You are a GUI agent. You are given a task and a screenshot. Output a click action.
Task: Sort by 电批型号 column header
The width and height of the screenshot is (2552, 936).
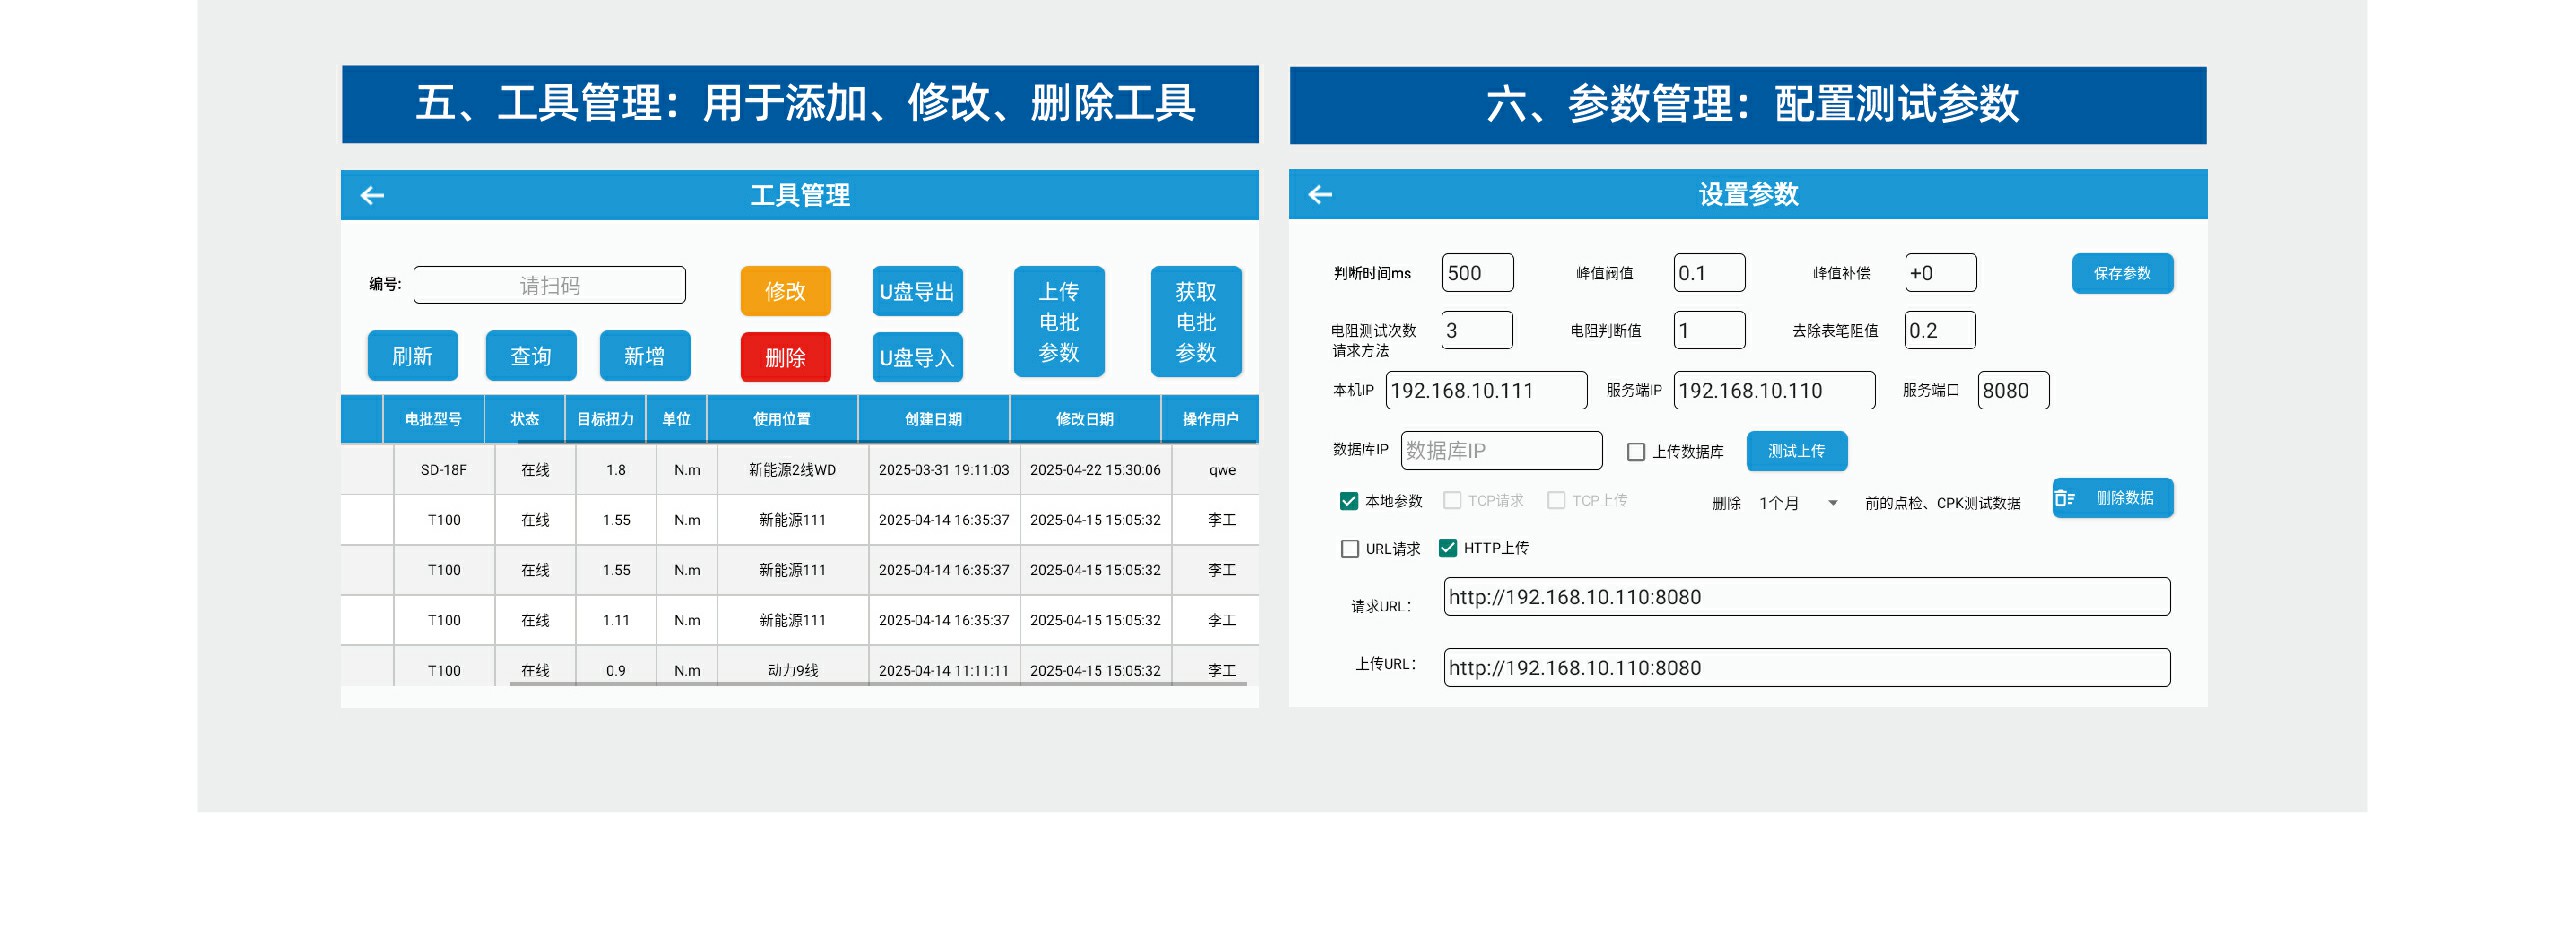click(433, 419)
